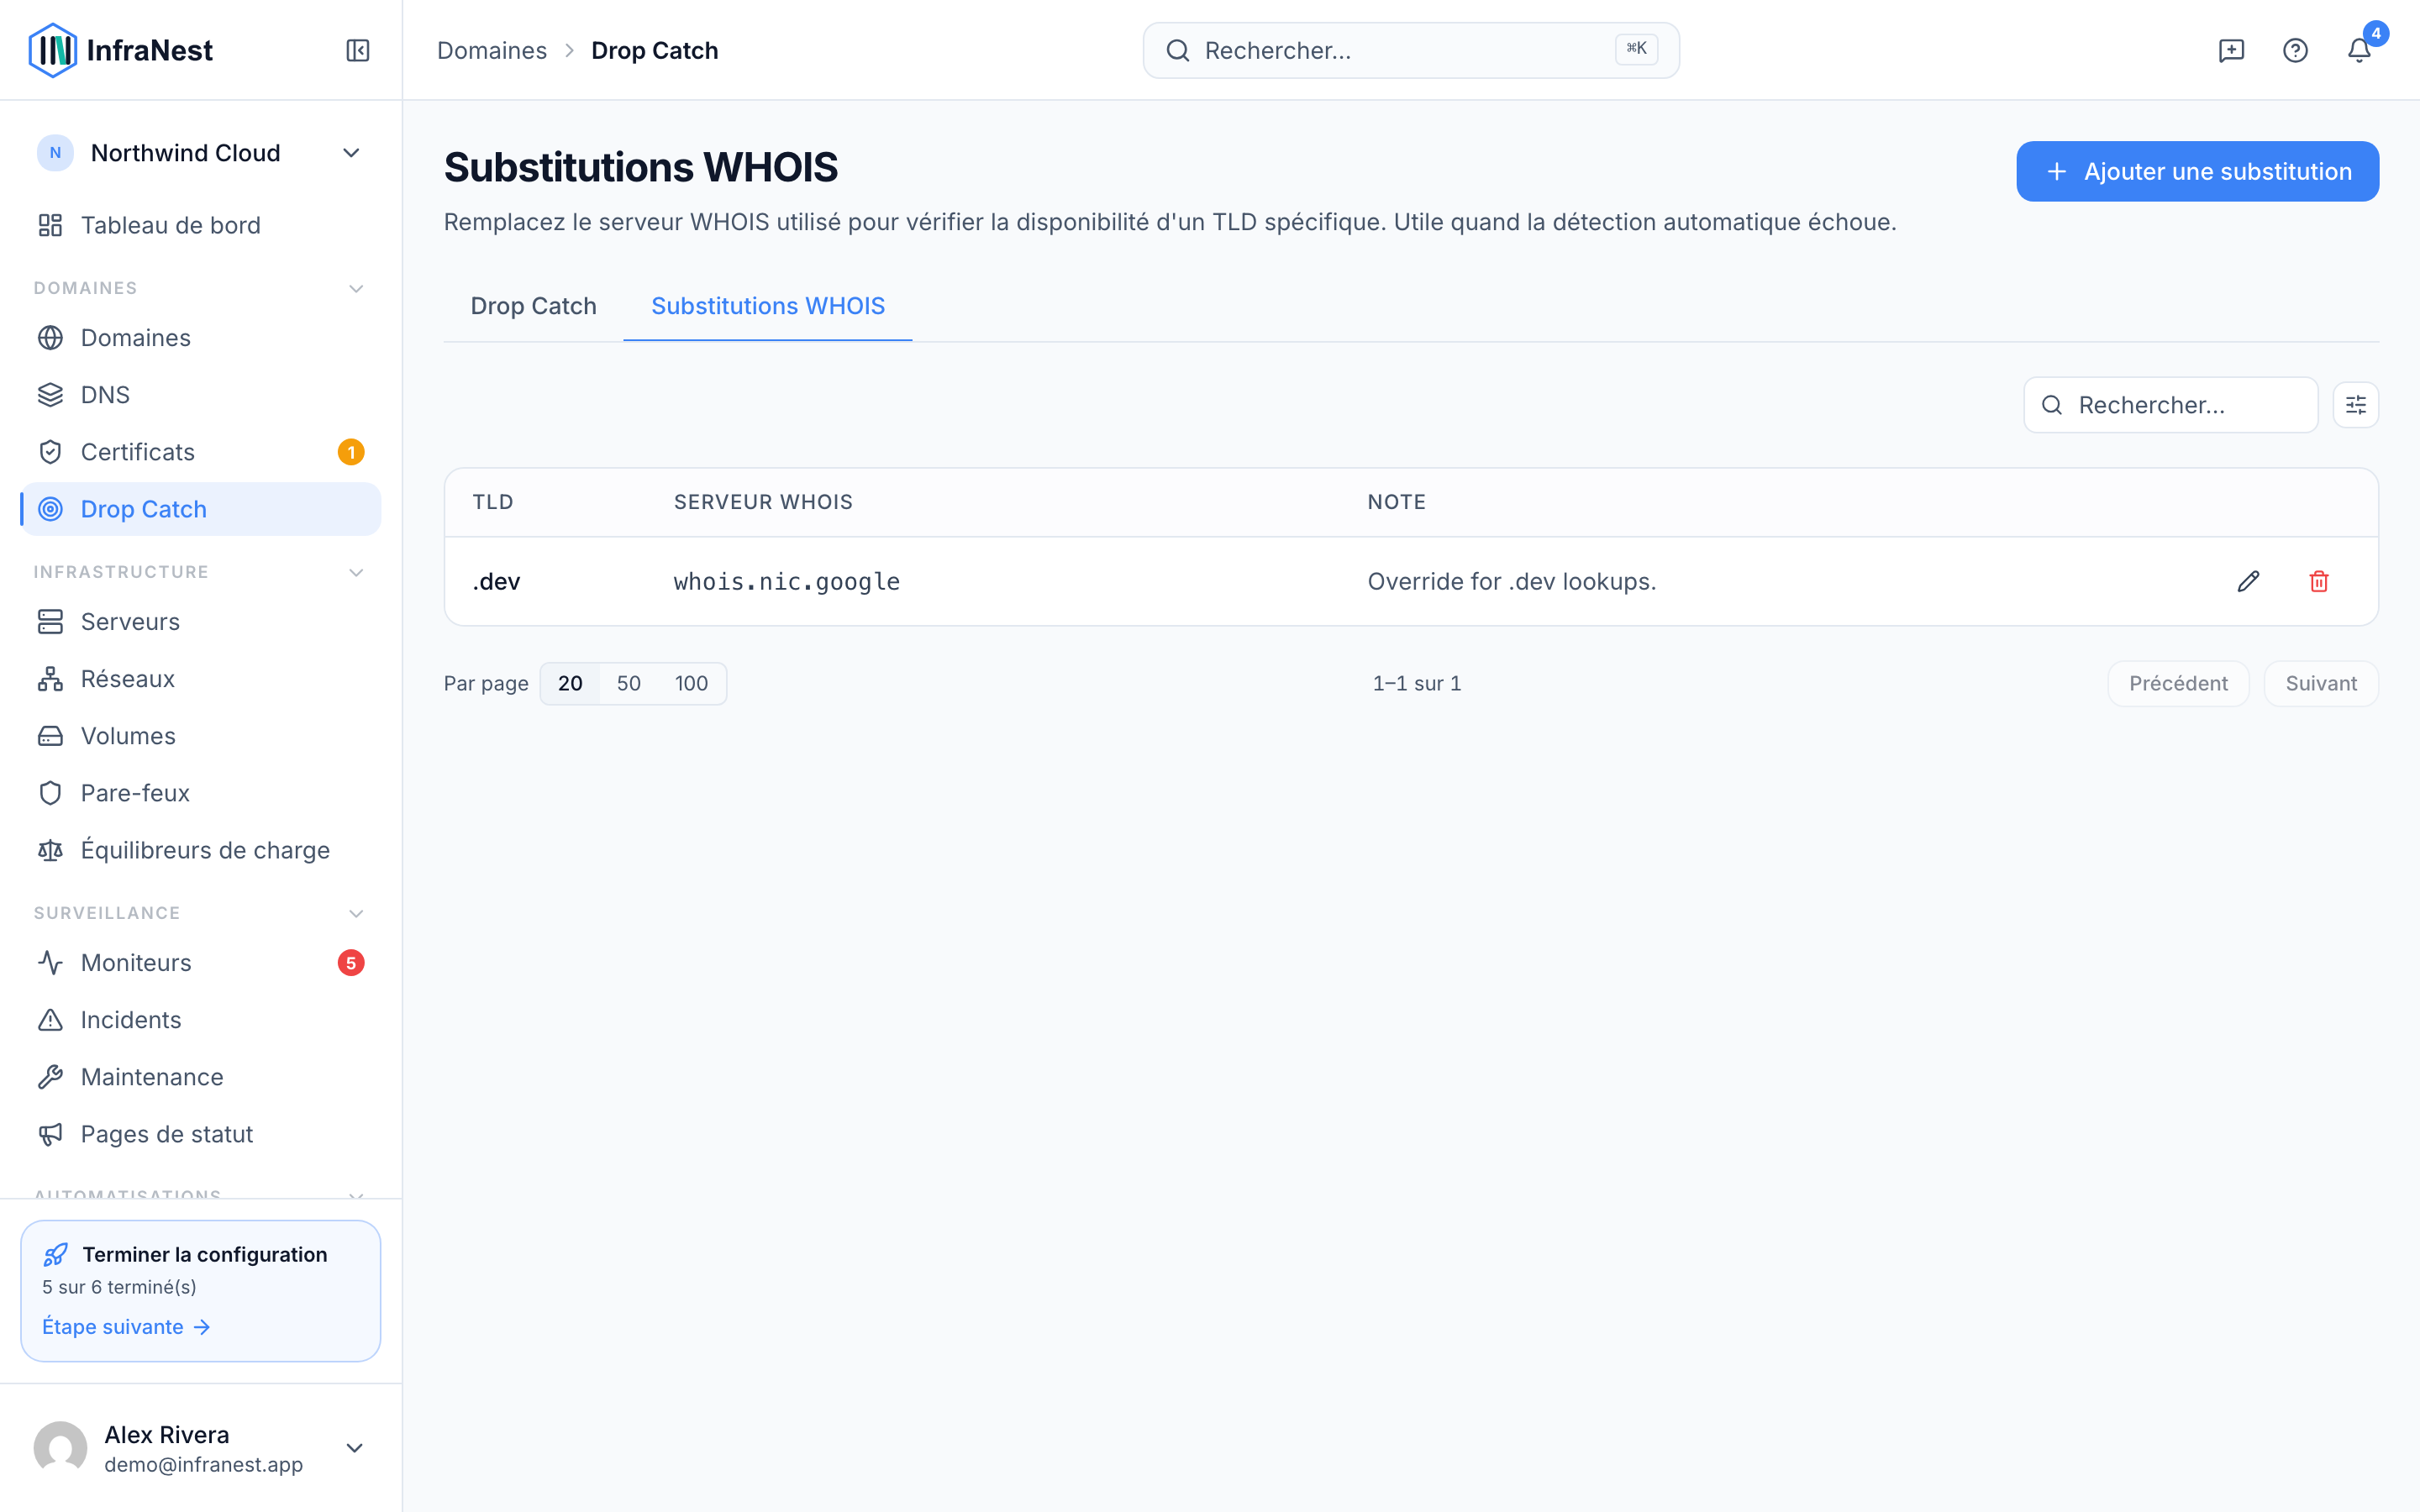The height and width of the screenshot is (1512, 2420).
Task: Open Tableau de bord in sidebar
Action: (x=200, y=225)
